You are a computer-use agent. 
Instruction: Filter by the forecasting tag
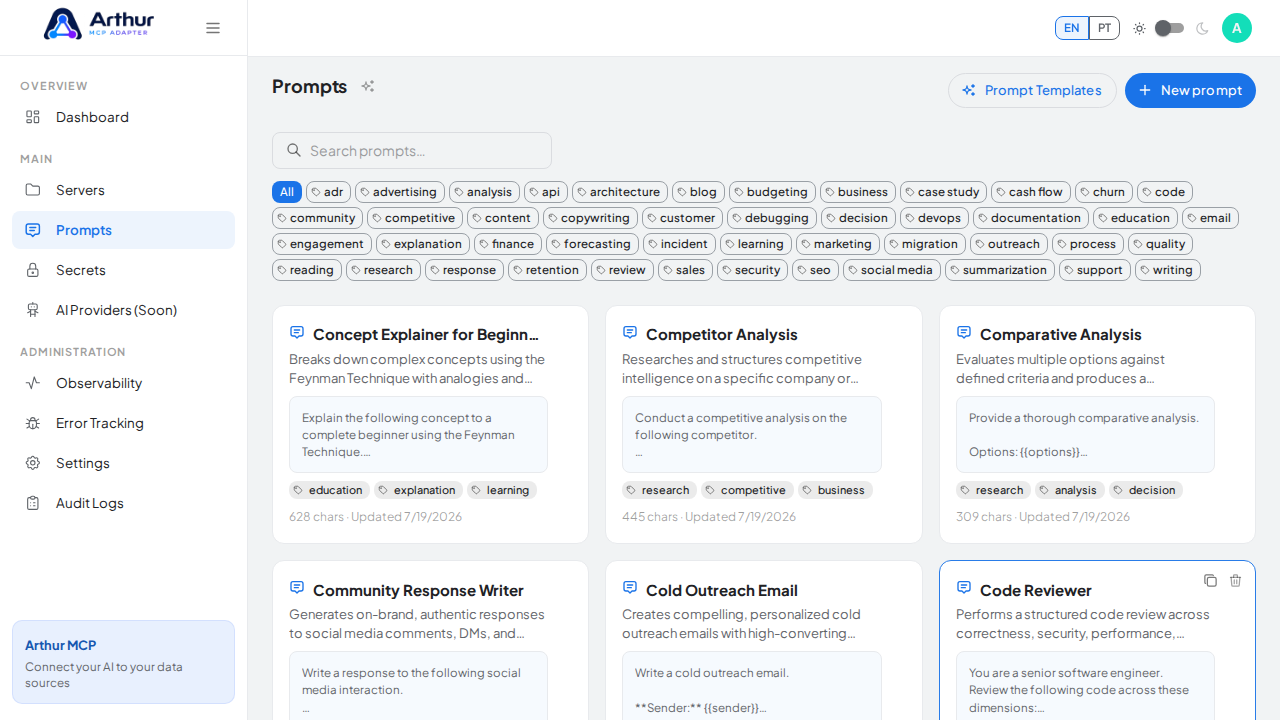tap(592, 244)
